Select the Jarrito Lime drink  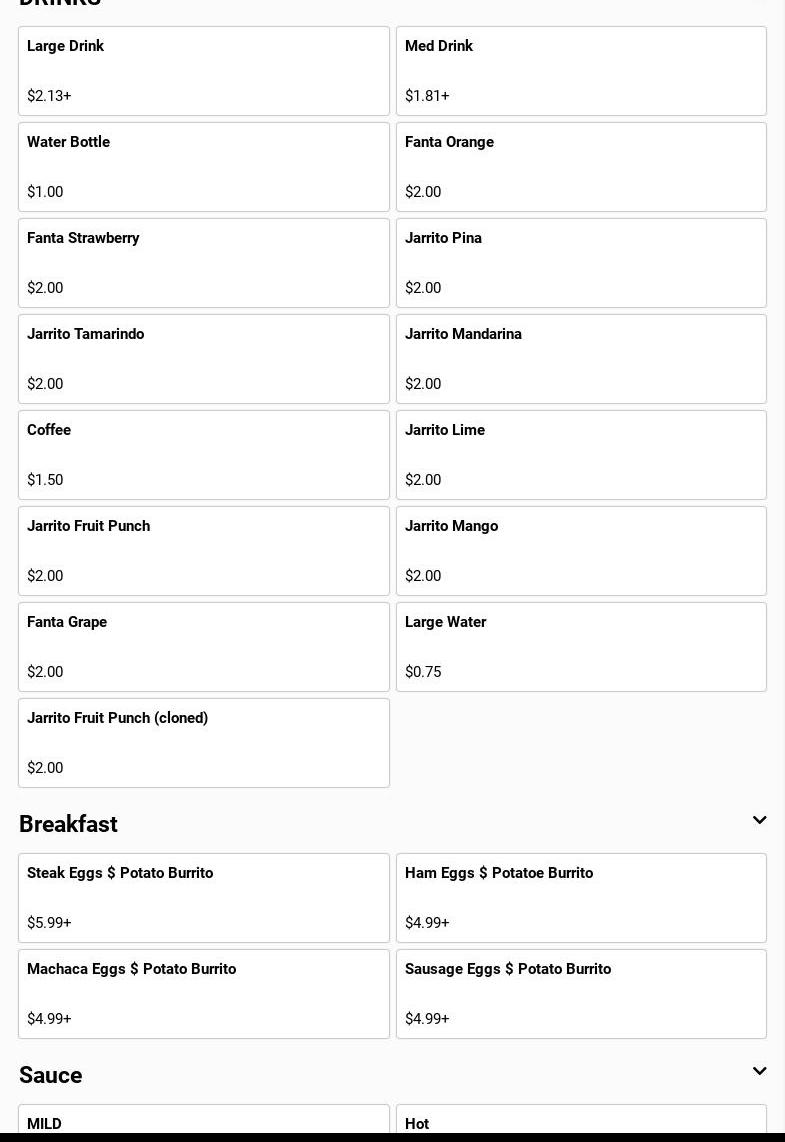point(581,455)
